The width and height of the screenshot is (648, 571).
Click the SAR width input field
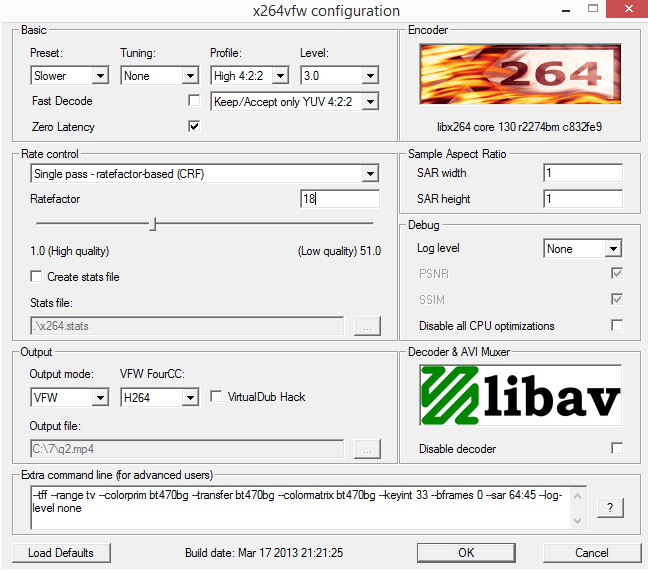[x=583, y=173]
